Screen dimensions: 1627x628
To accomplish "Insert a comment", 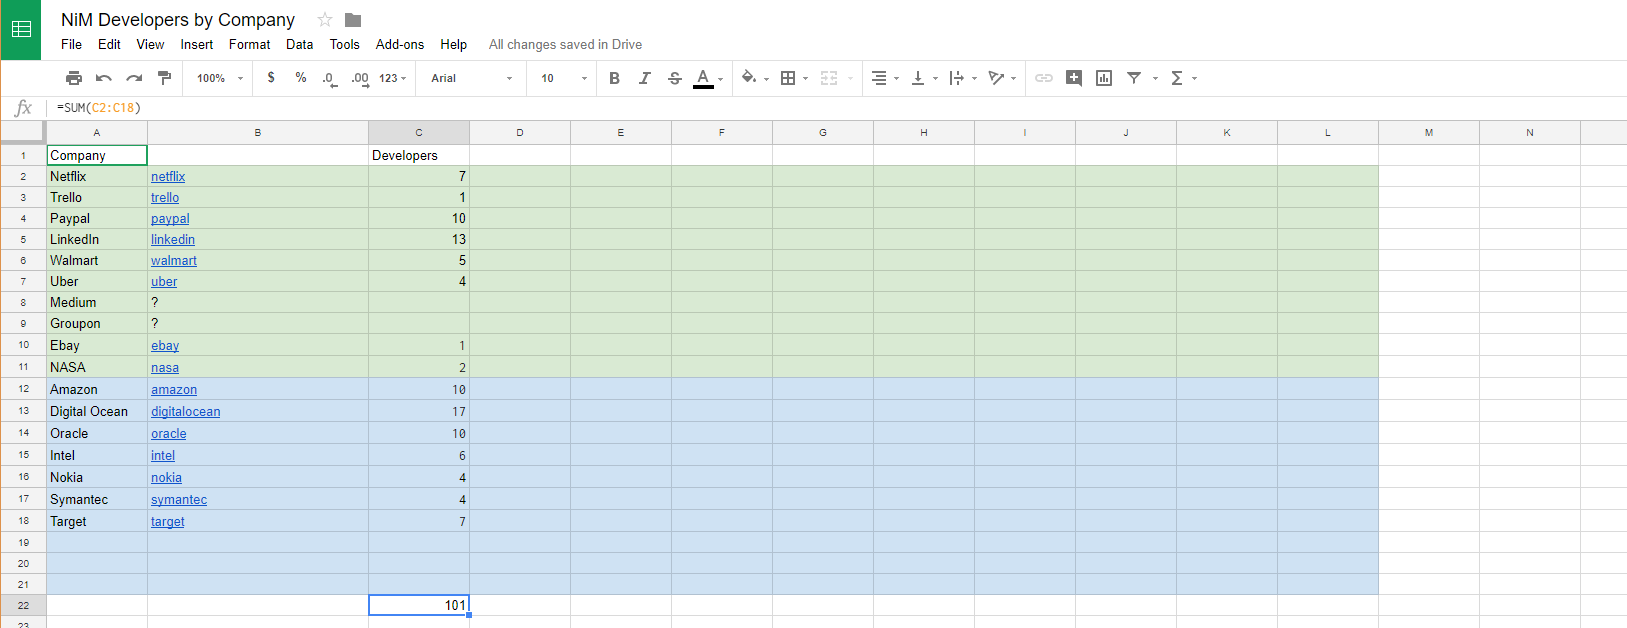I will pyautogui.click(x=1074, y=78).
